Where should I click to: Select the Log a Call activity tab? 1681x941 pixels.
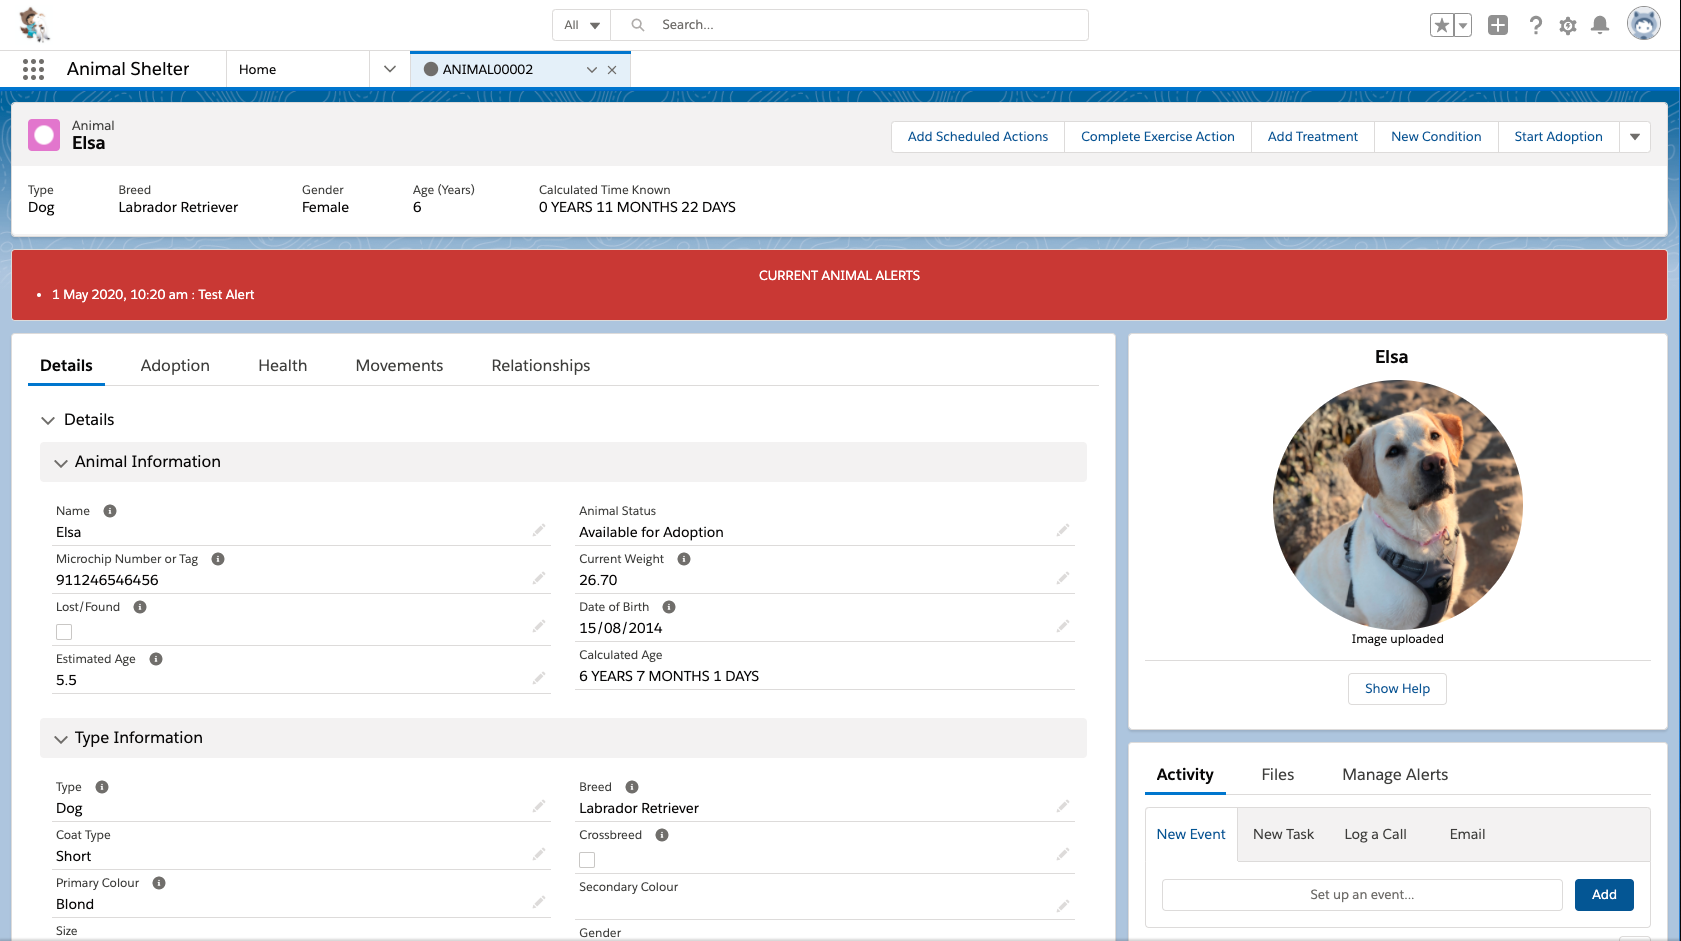1375,835
